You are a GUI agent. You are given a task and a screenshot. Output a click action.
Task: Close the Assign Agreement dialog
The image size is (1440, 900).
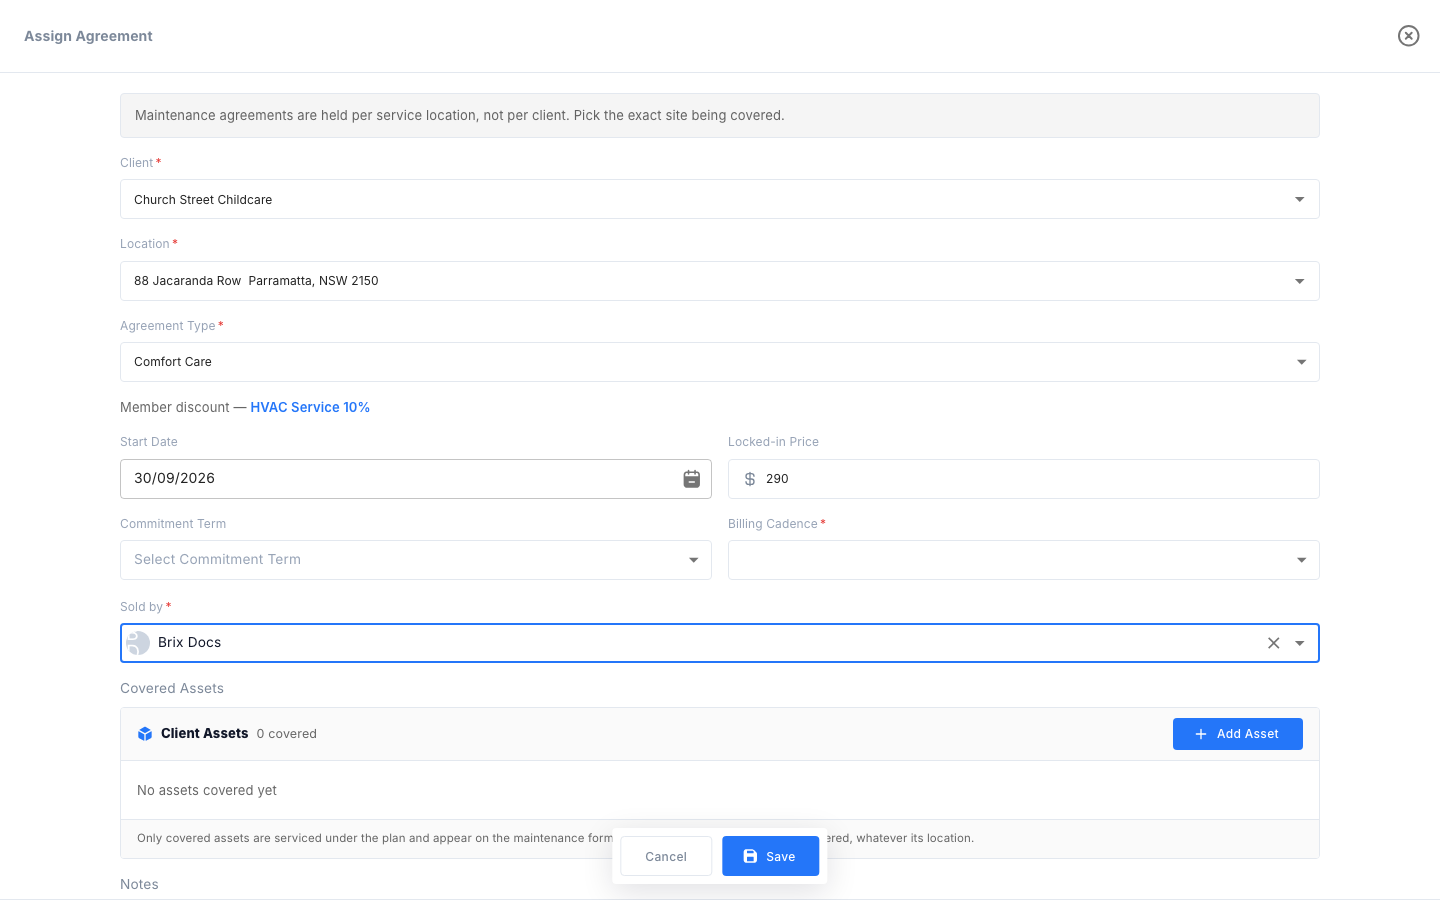[1408, 36]
